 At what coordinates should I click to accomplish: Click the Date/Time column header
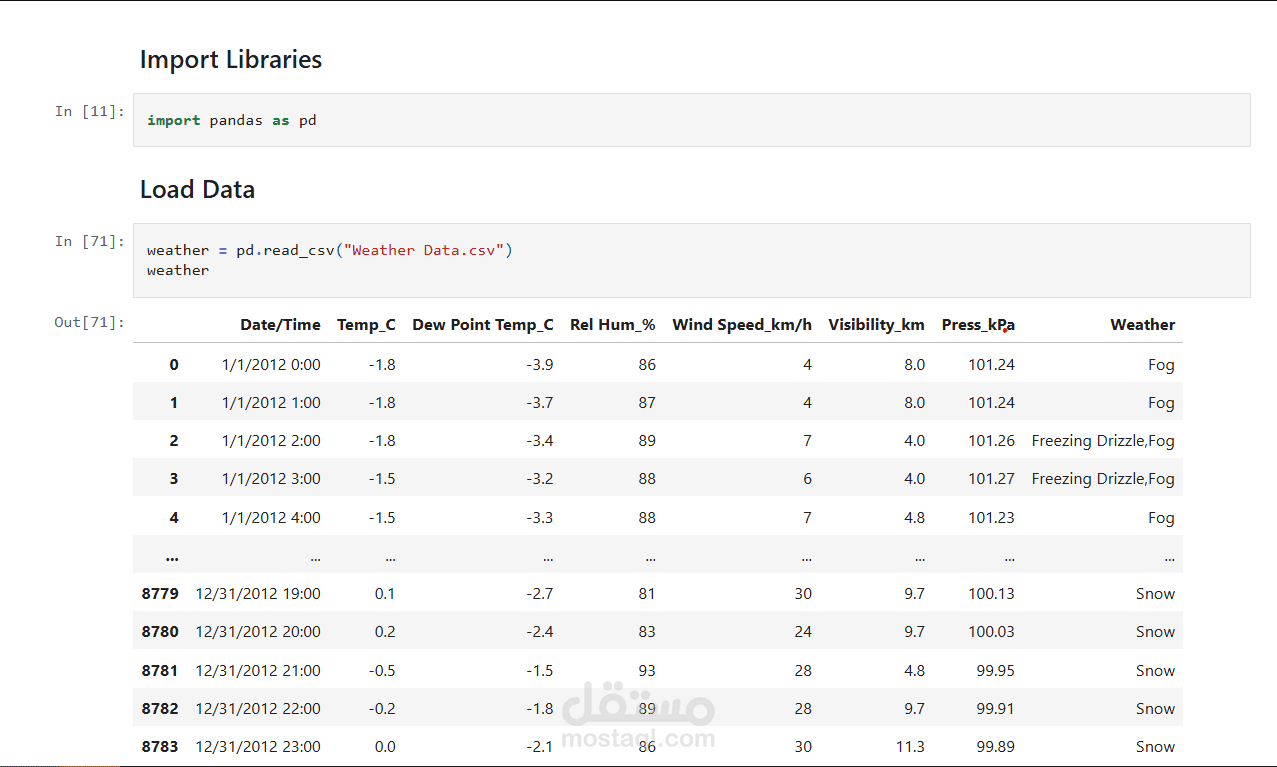click(x=280, y=325)
